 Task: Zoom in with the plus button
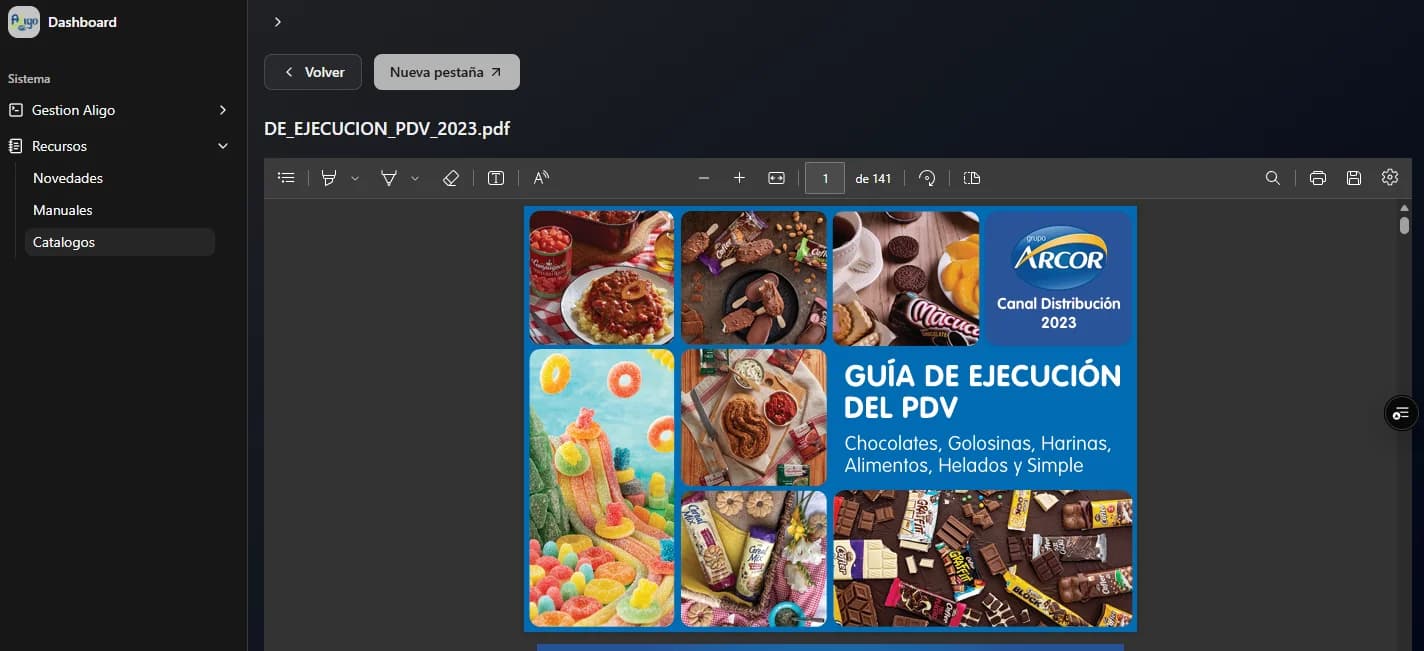tap(739, 178)
